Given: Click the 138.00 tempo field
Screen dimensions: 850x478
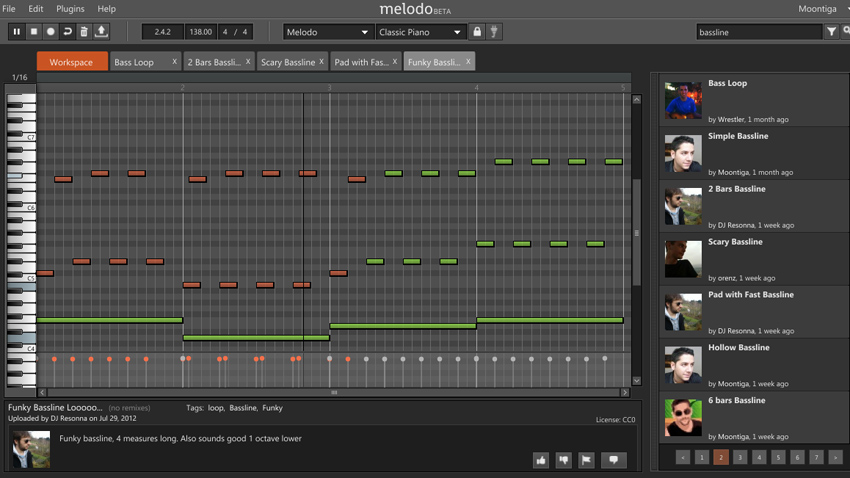Looking at the screenshot, I should tap(201, 32).
